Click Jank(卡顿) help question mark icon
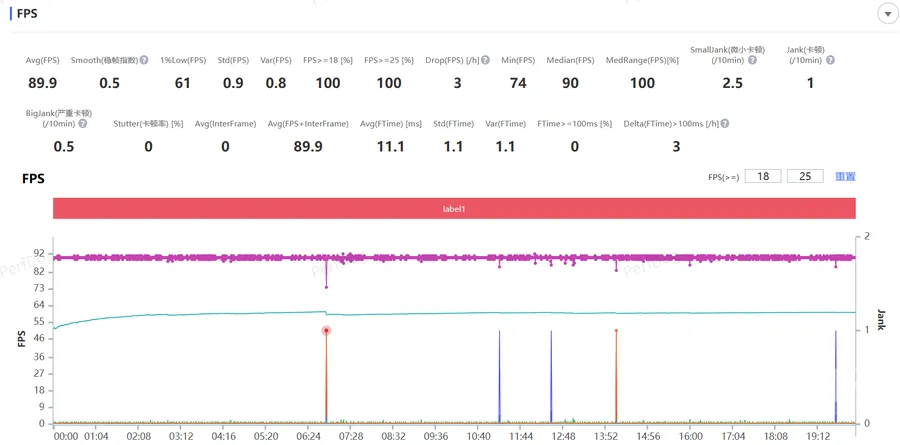 click(x=830, y=60)
